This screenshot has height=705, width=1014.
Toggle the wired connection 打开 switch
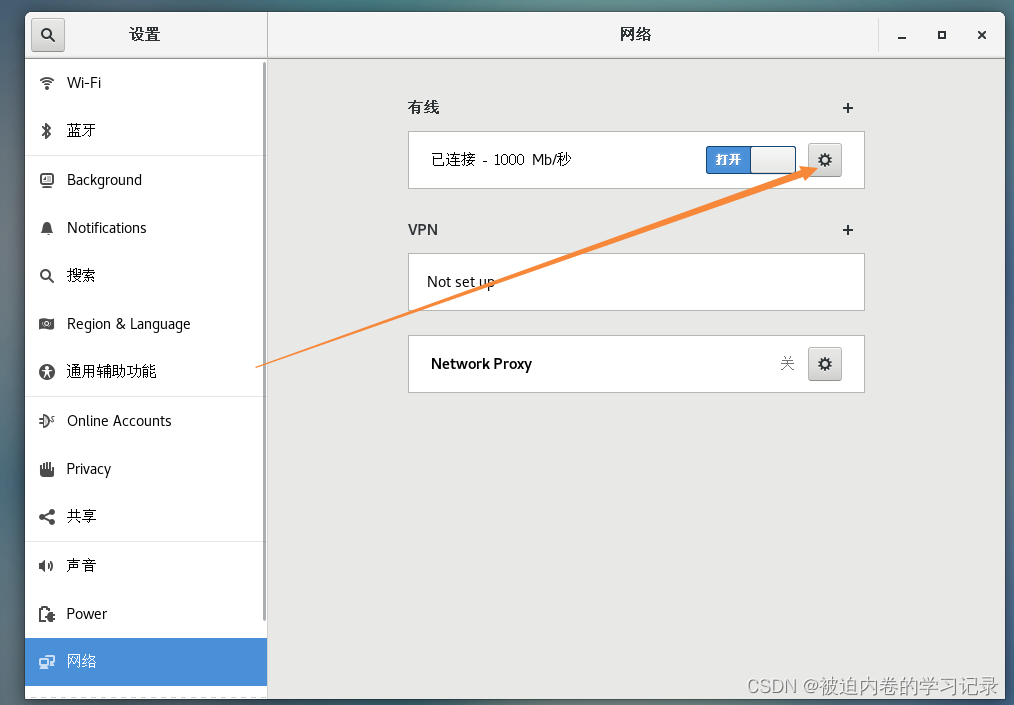751,160
